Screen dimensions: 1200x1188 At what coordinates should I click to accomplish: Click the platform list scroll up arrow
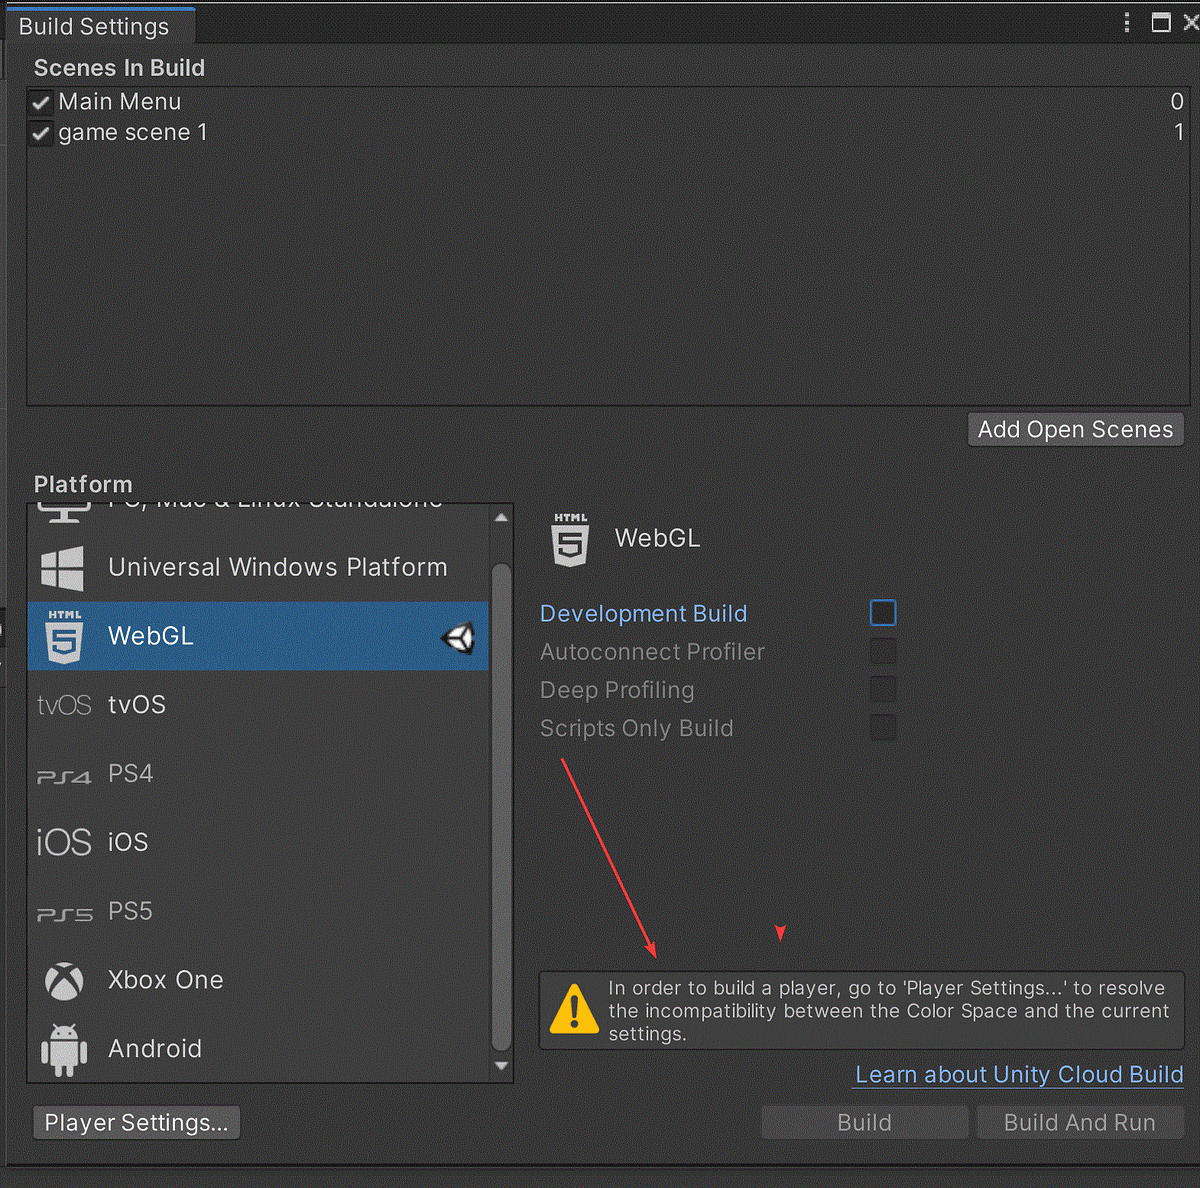pyautogui.click(x=502, y=518)
